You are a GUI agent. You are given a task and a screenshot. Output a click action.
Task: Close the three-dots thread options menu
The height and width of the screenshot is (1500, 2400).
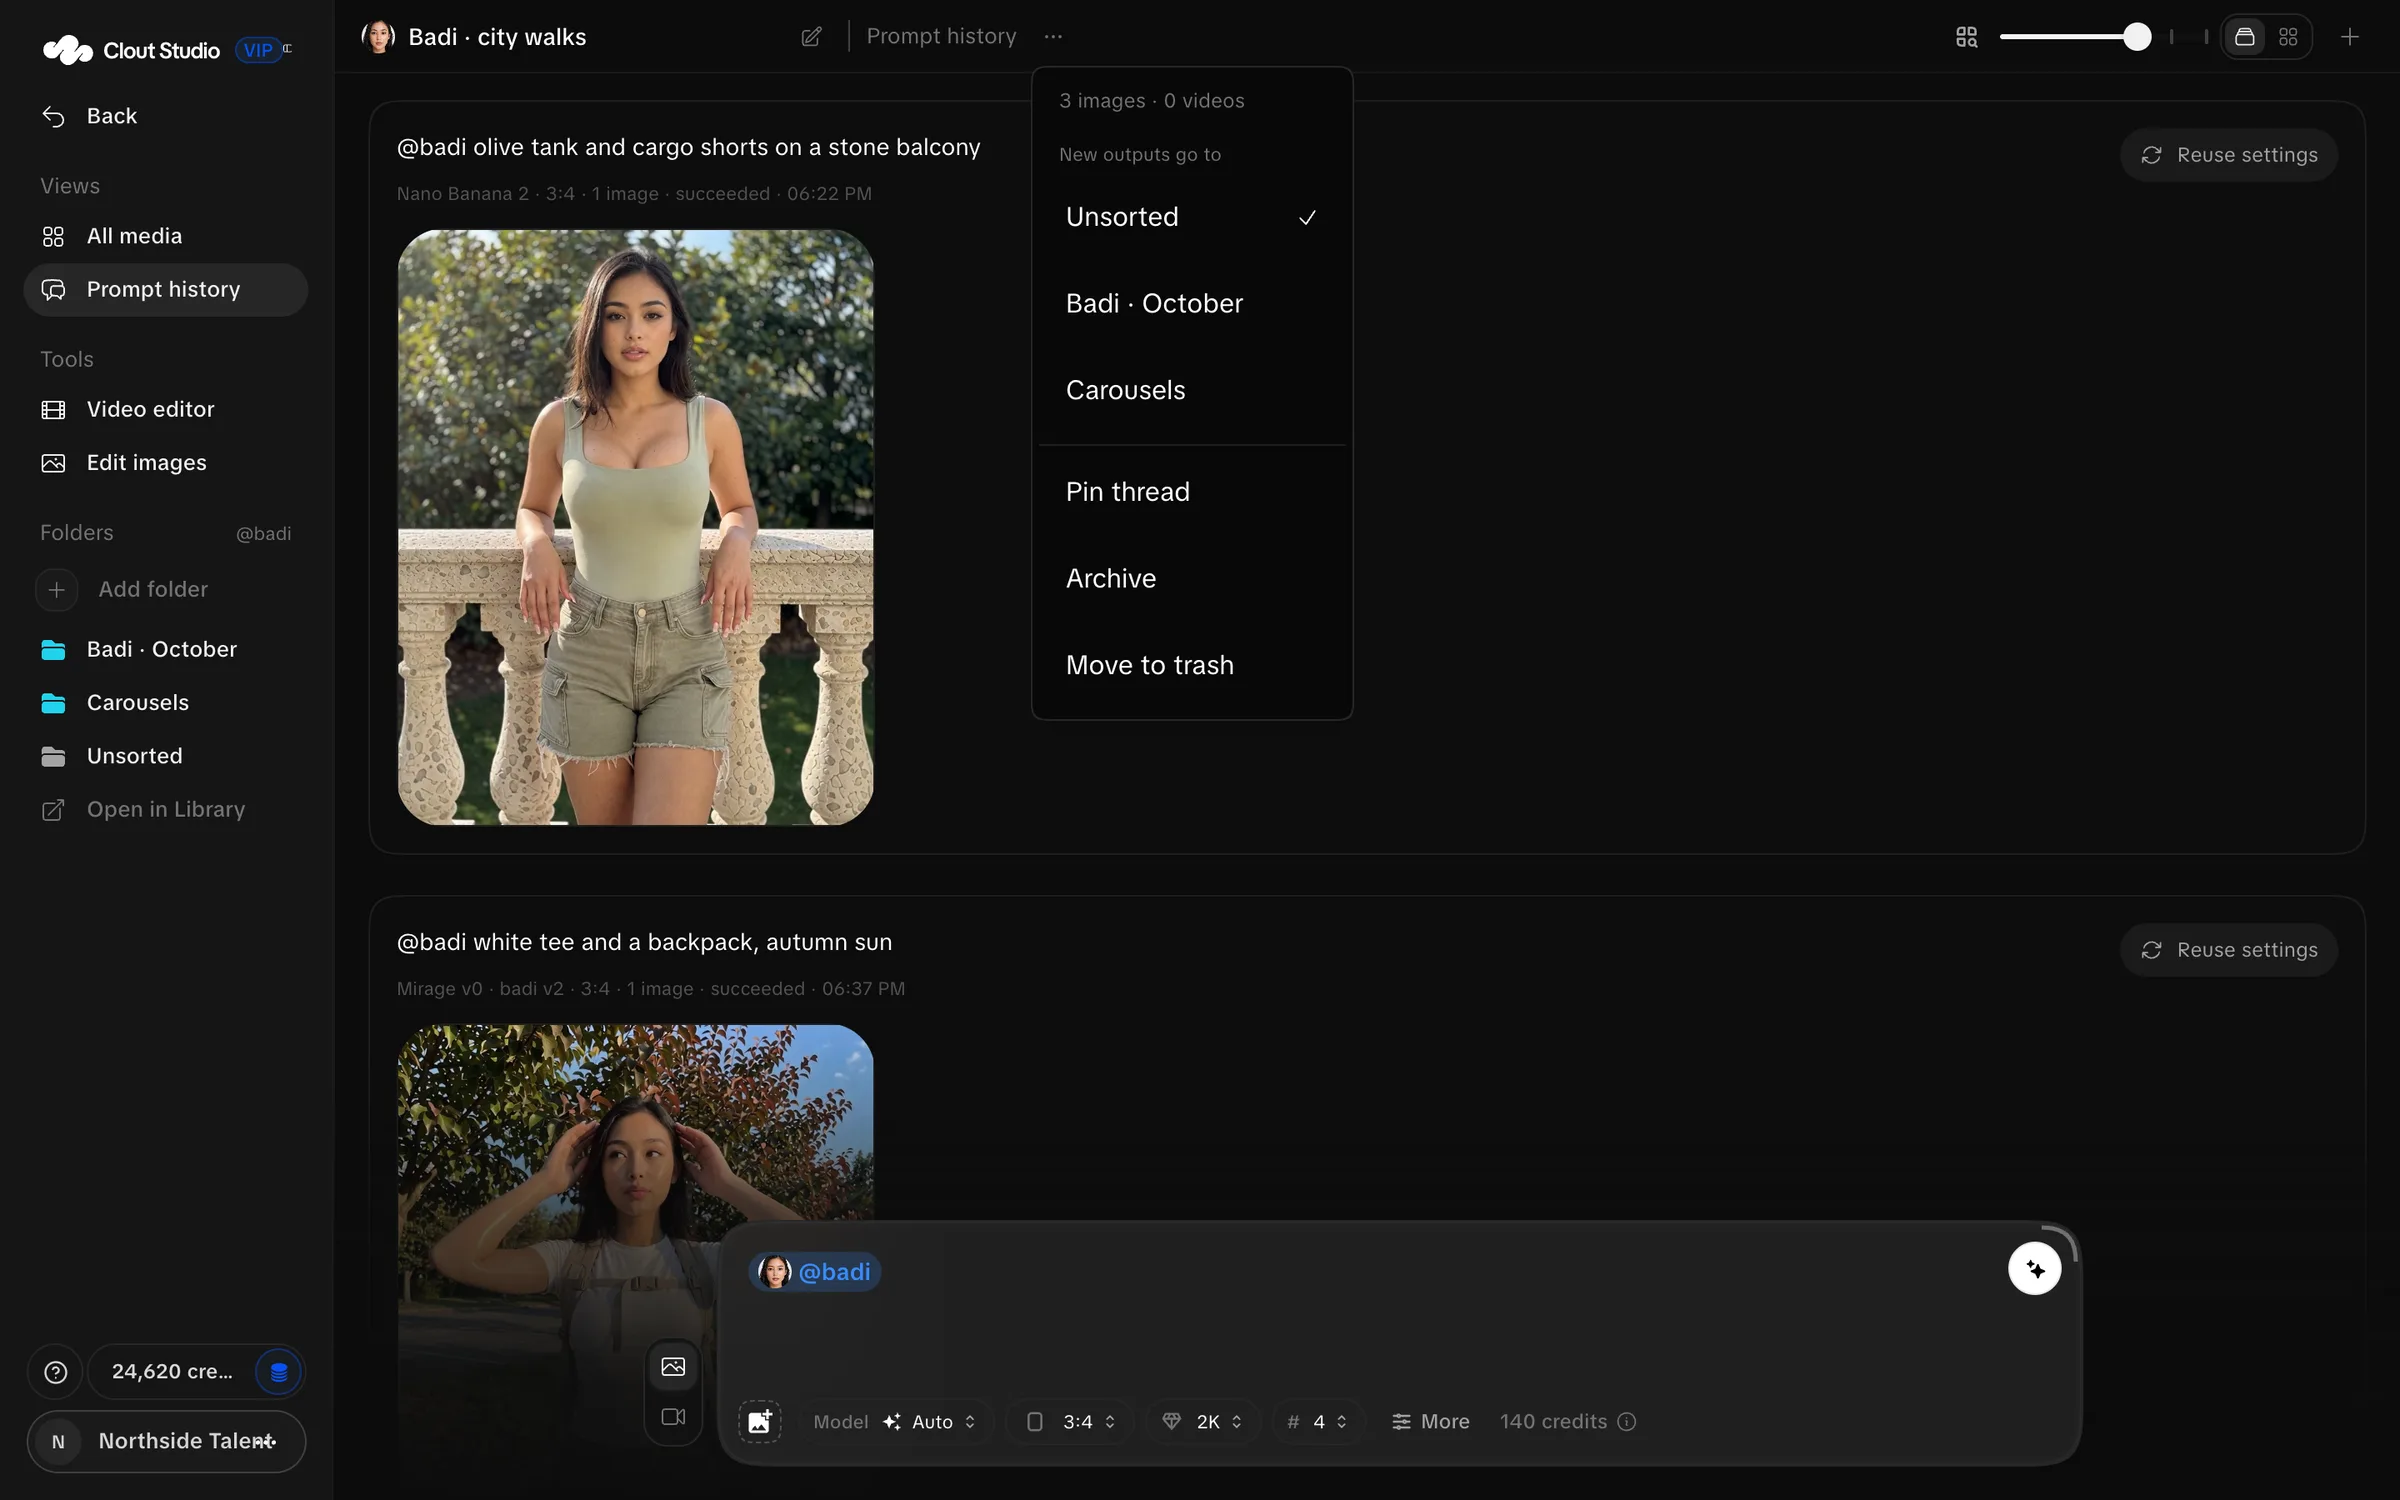pyautogui.click(x=1053, y=37)
